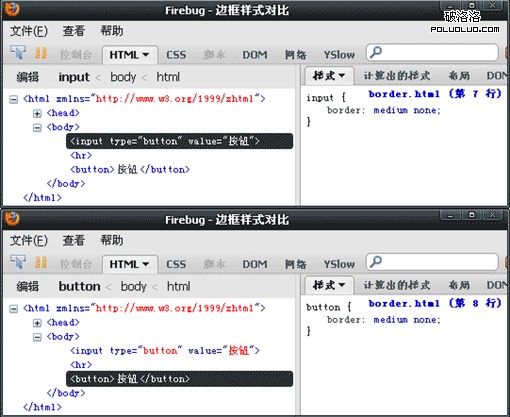Click the magnifier icon in top search box
Viewport: 510px width, 417px height.
pyautogui.click(x=376, y=52)
